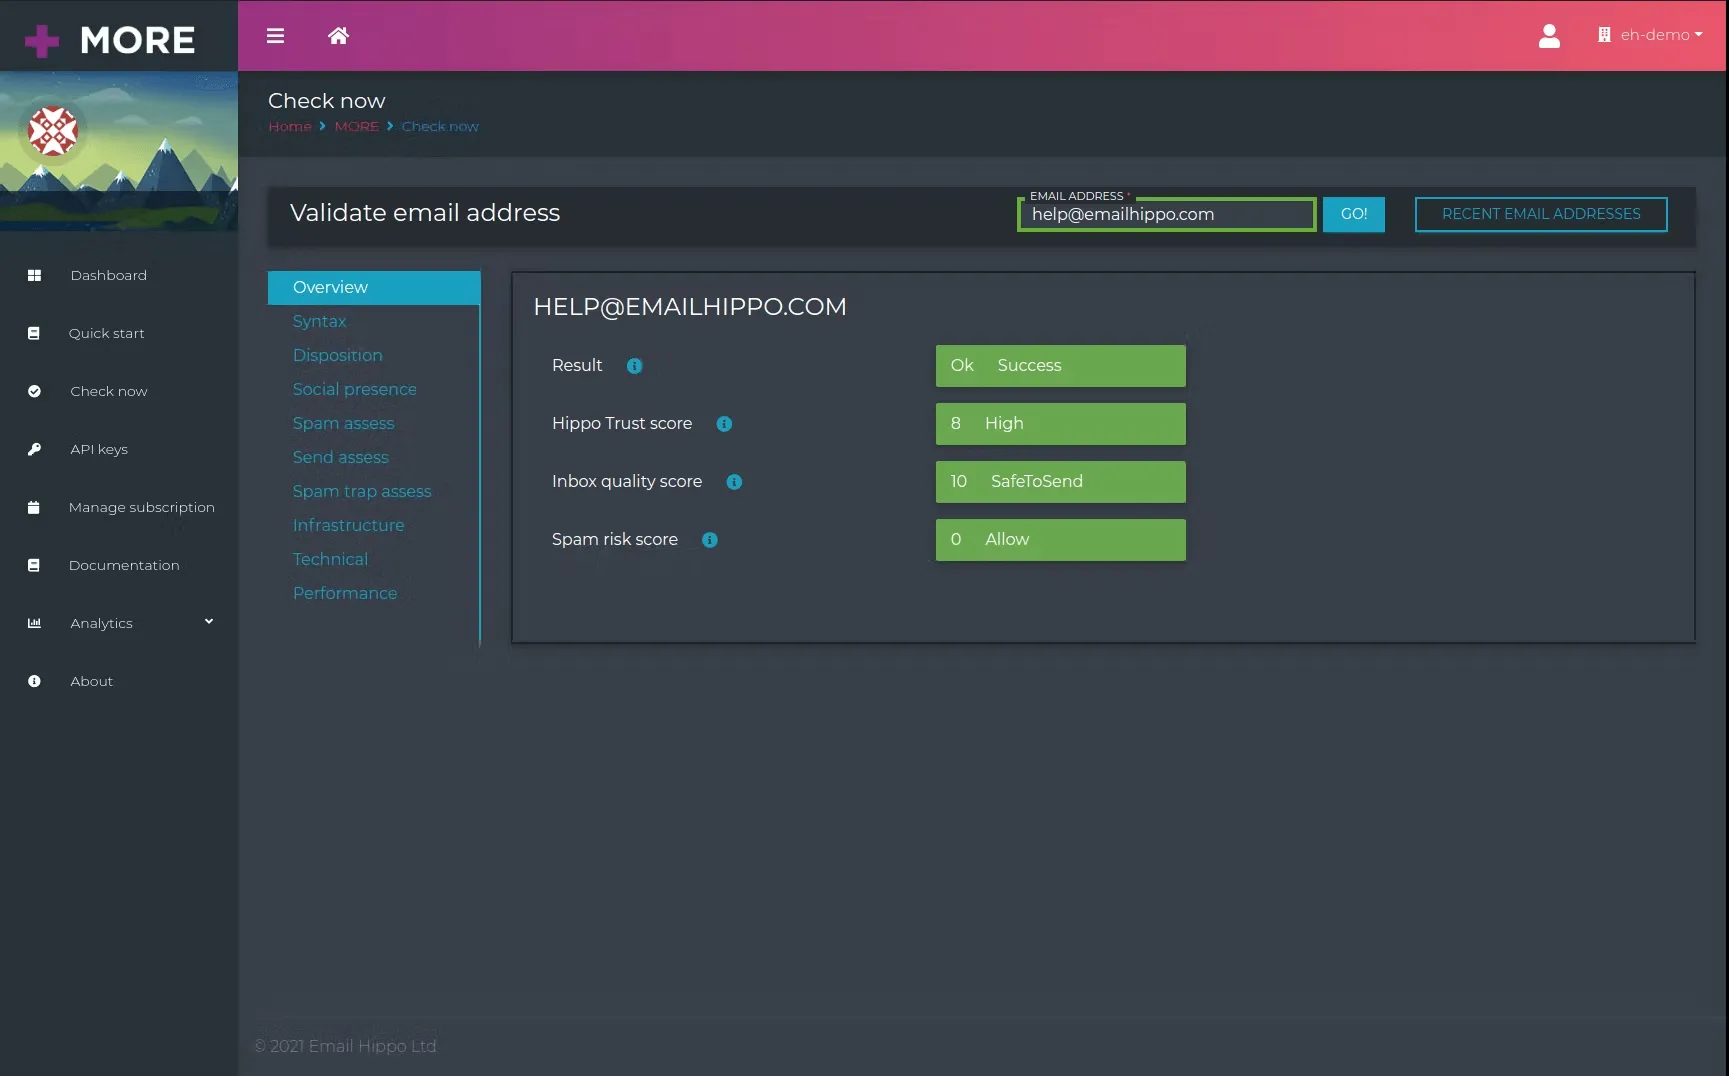Click the Manage subscription calendar icon
Screen dimensions: 1729x1076
[x=34, y=506]
